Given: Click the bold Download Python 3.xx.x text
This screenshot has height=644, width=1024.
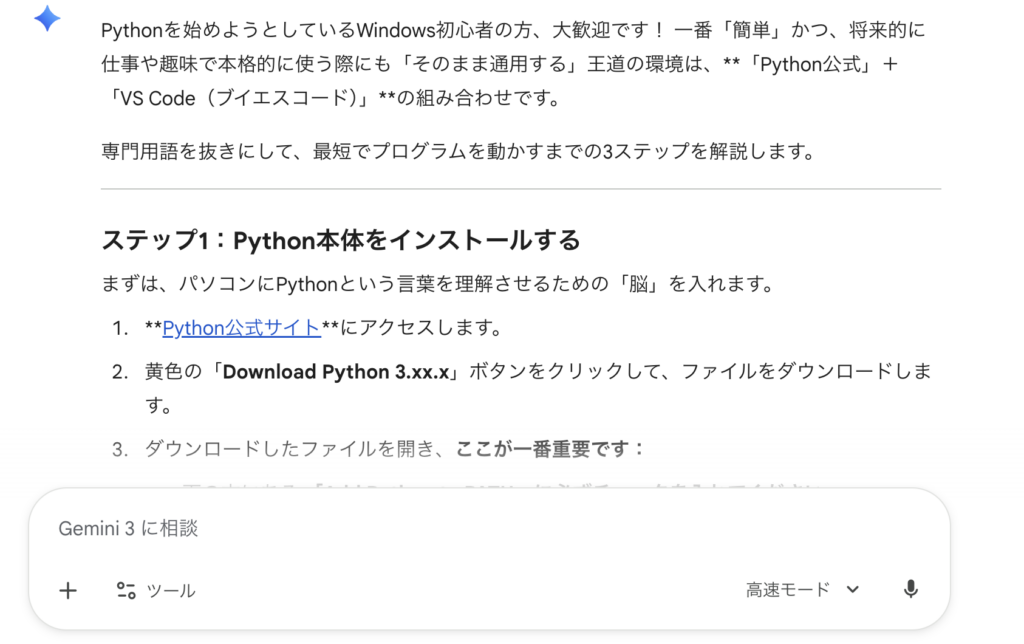Looking at the screenshot, I should 336,372.
